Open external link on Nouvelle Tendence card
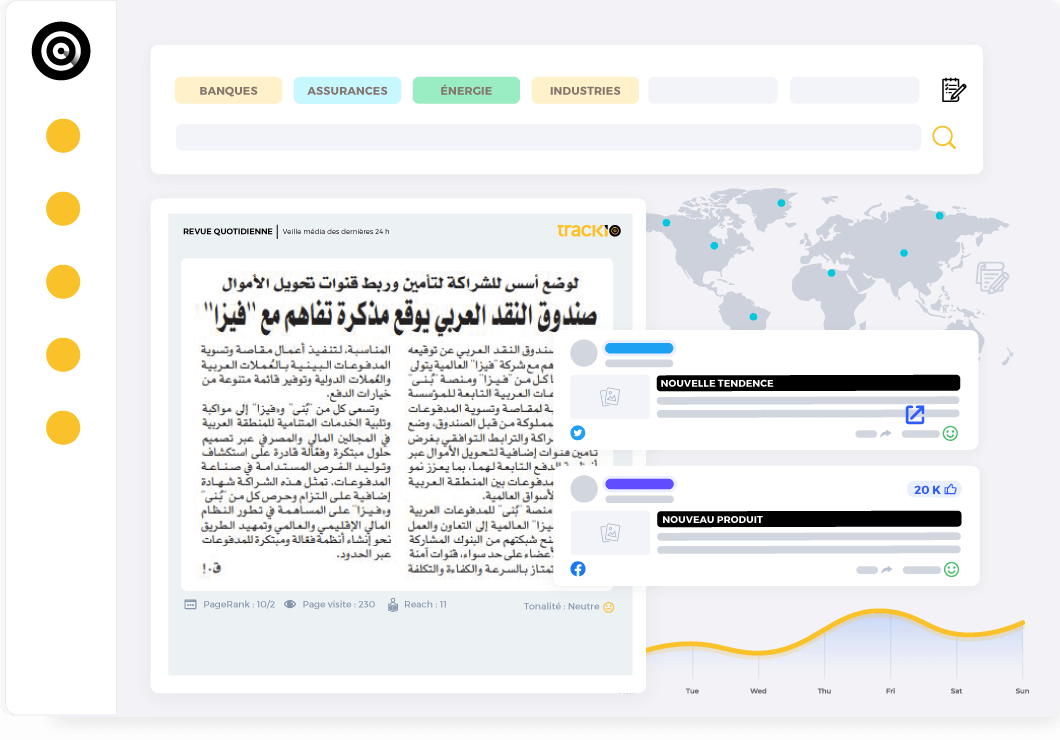Image resolution: width=1060 pixels, height=740 pixels. [915, 414]
